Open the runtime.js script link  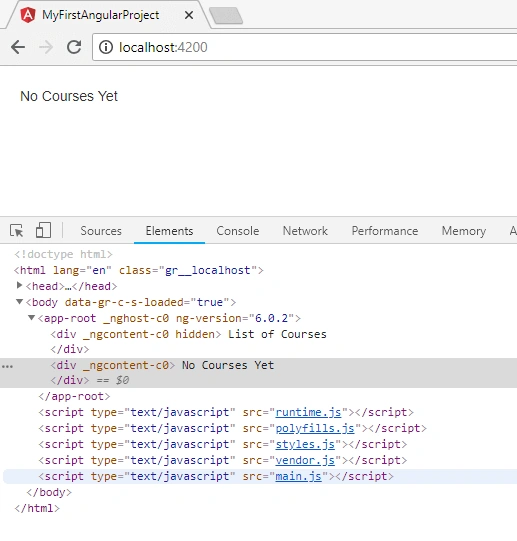coord(308,412)
